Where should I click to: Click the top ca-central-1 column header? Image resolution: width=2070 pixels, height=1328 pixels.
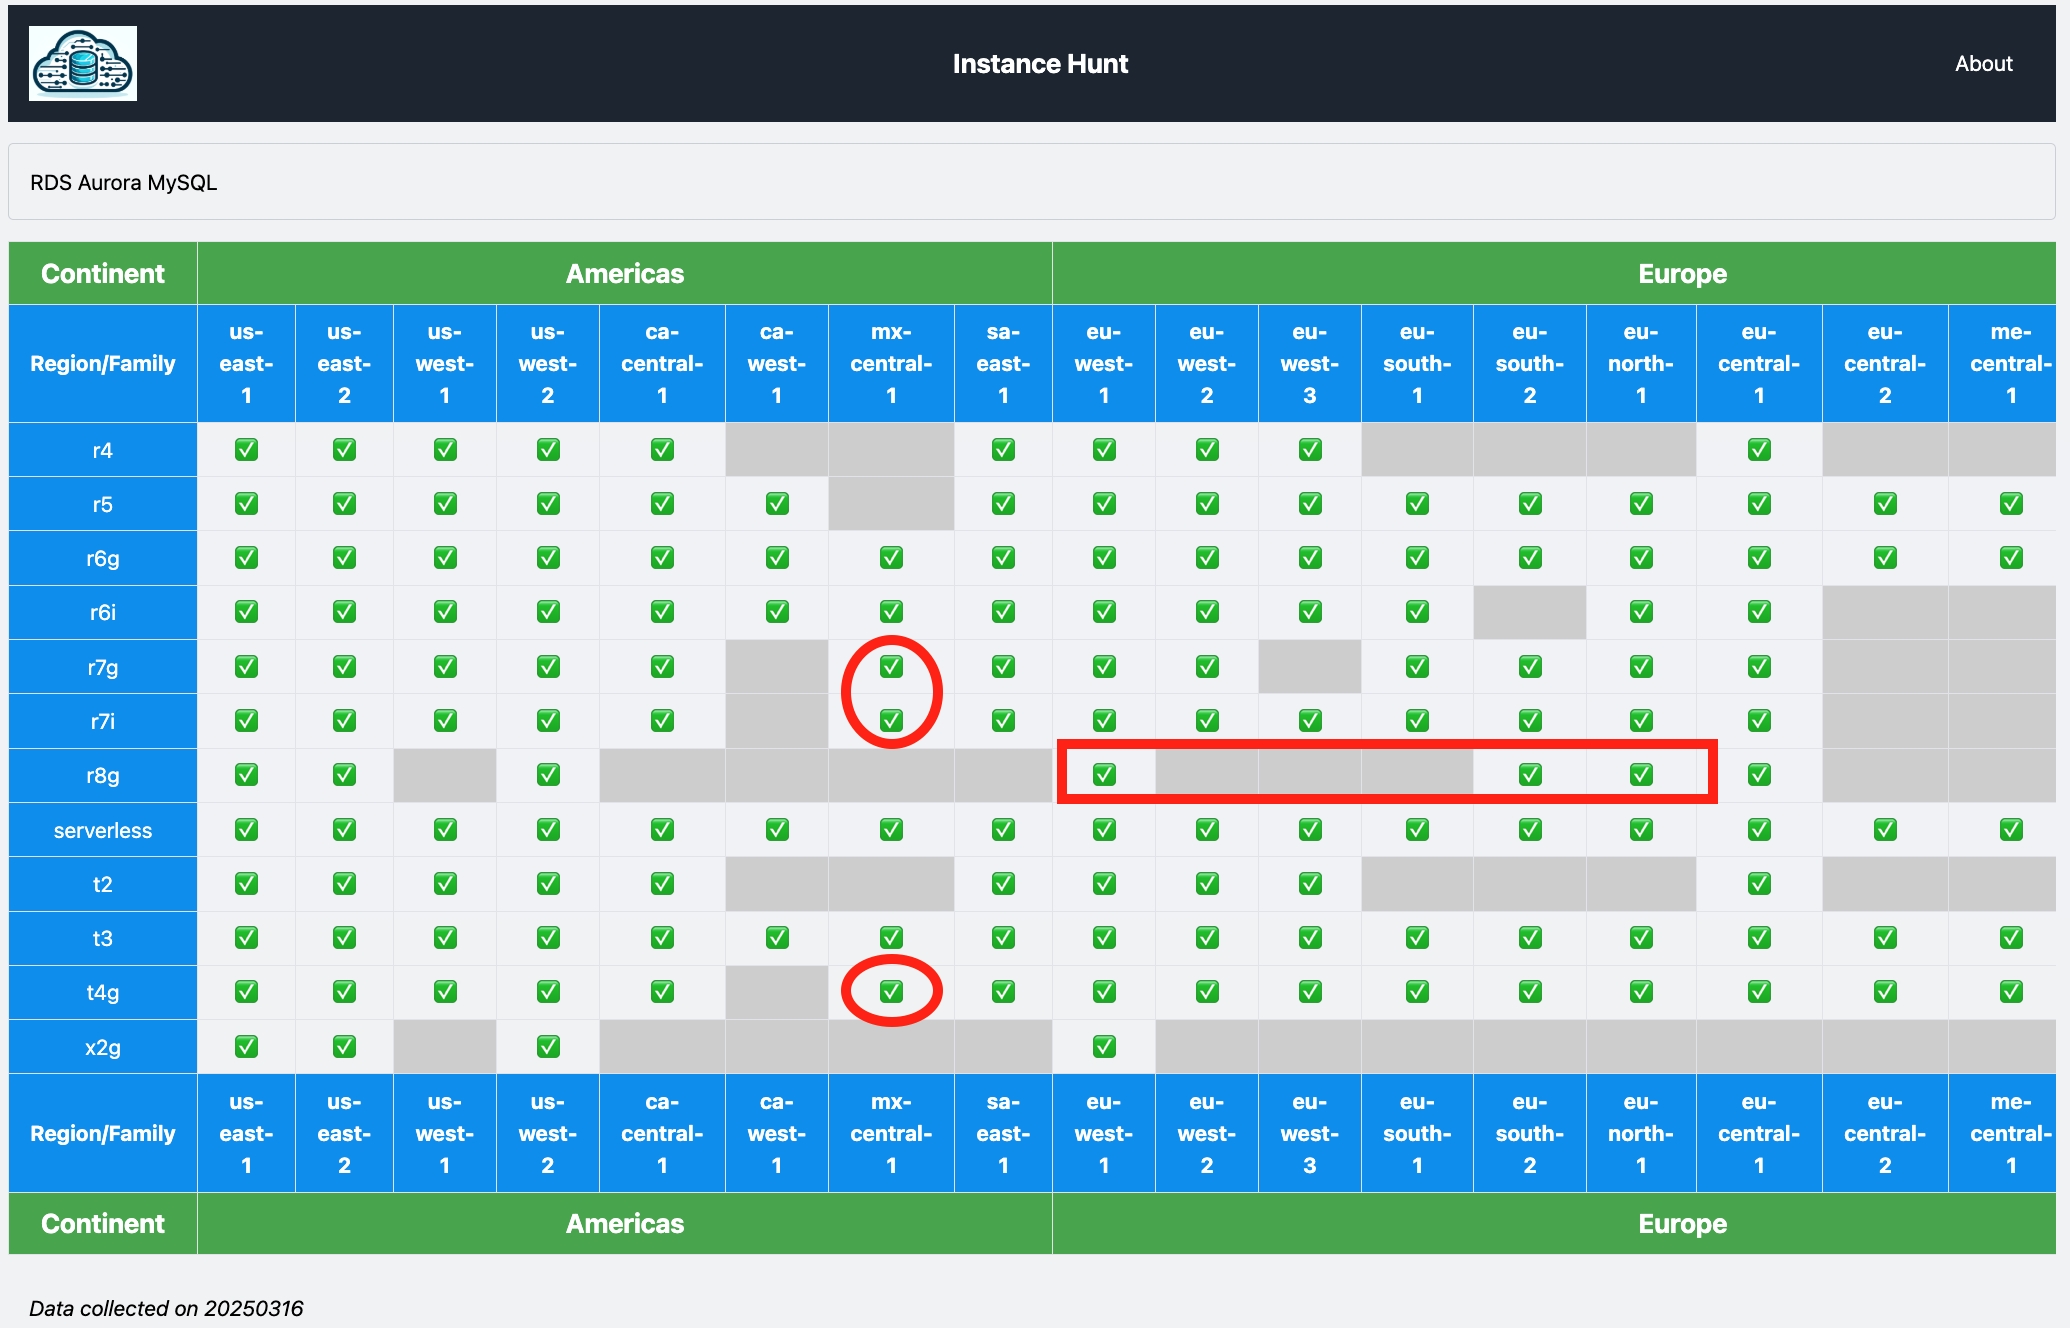(662, 363)
